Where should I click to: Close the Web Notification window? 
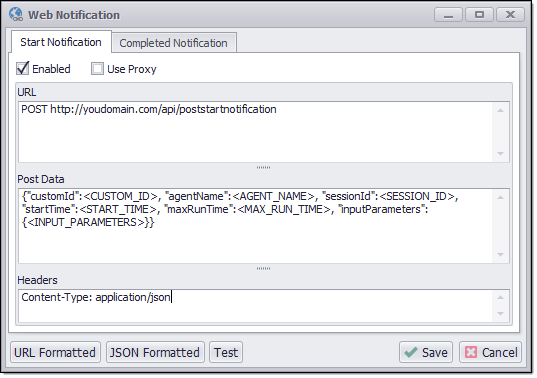tap(510, 15)
